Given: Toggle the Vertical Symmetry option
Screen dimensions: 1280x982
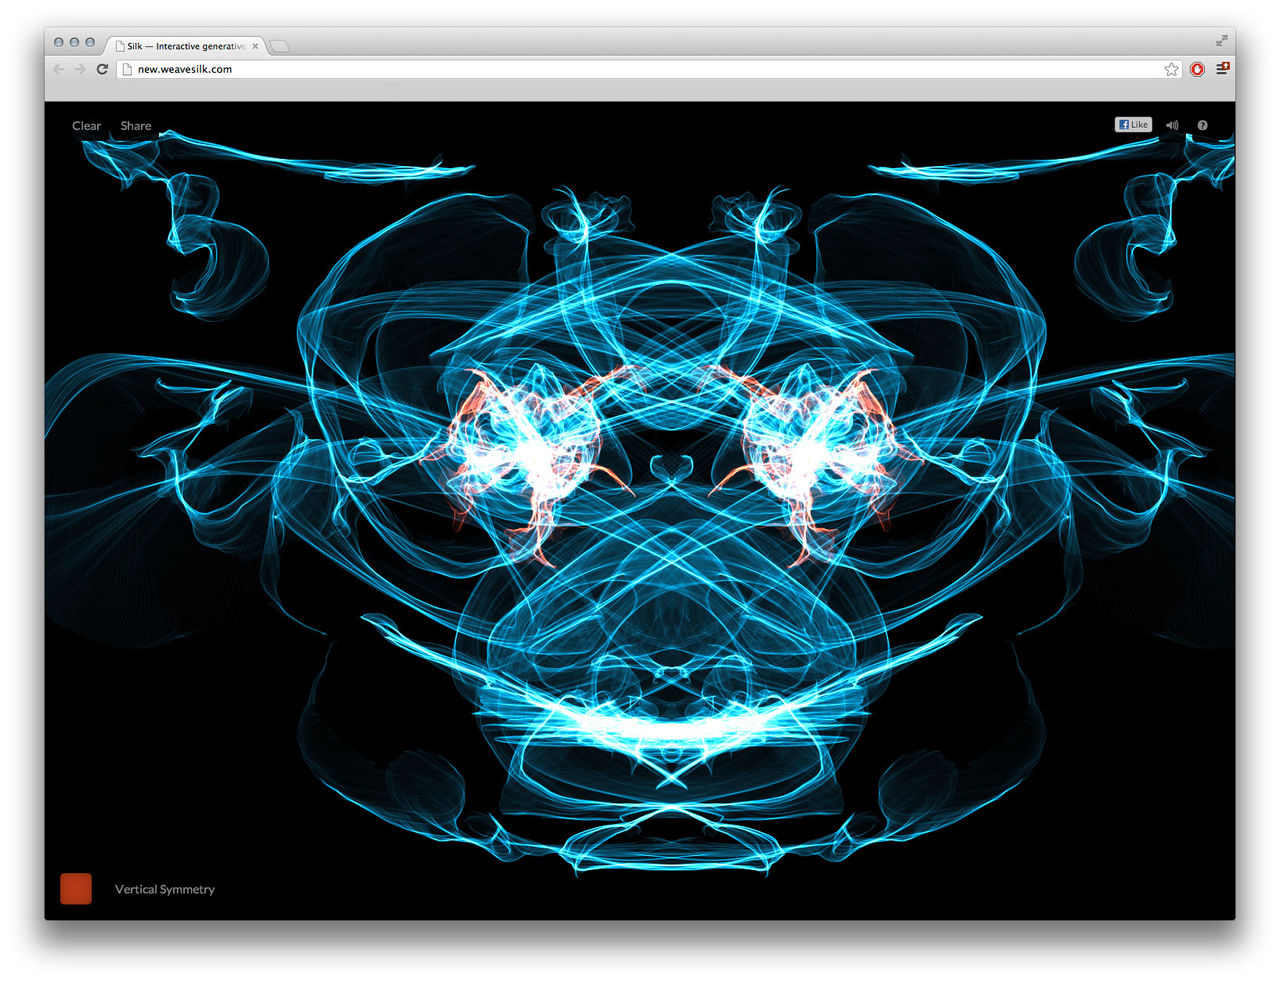Looking at the screenshot, I should coord(165,889).
